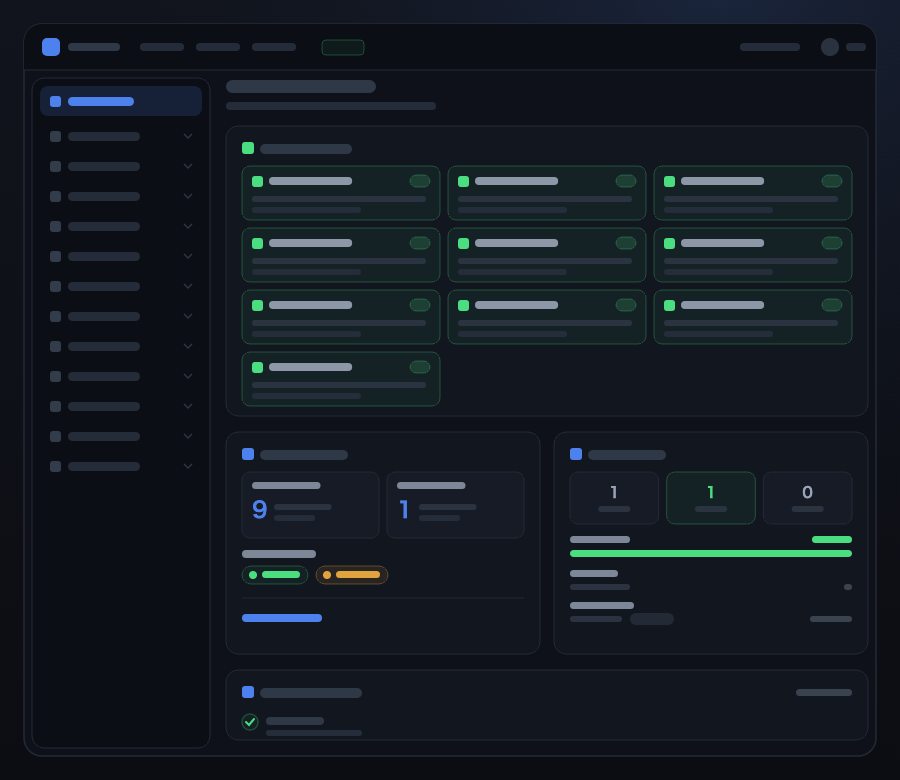Viewport: 900px width, 780px height.
Task: Click blue square icon heading the bottom panel
Action: (x=248, y=692)
